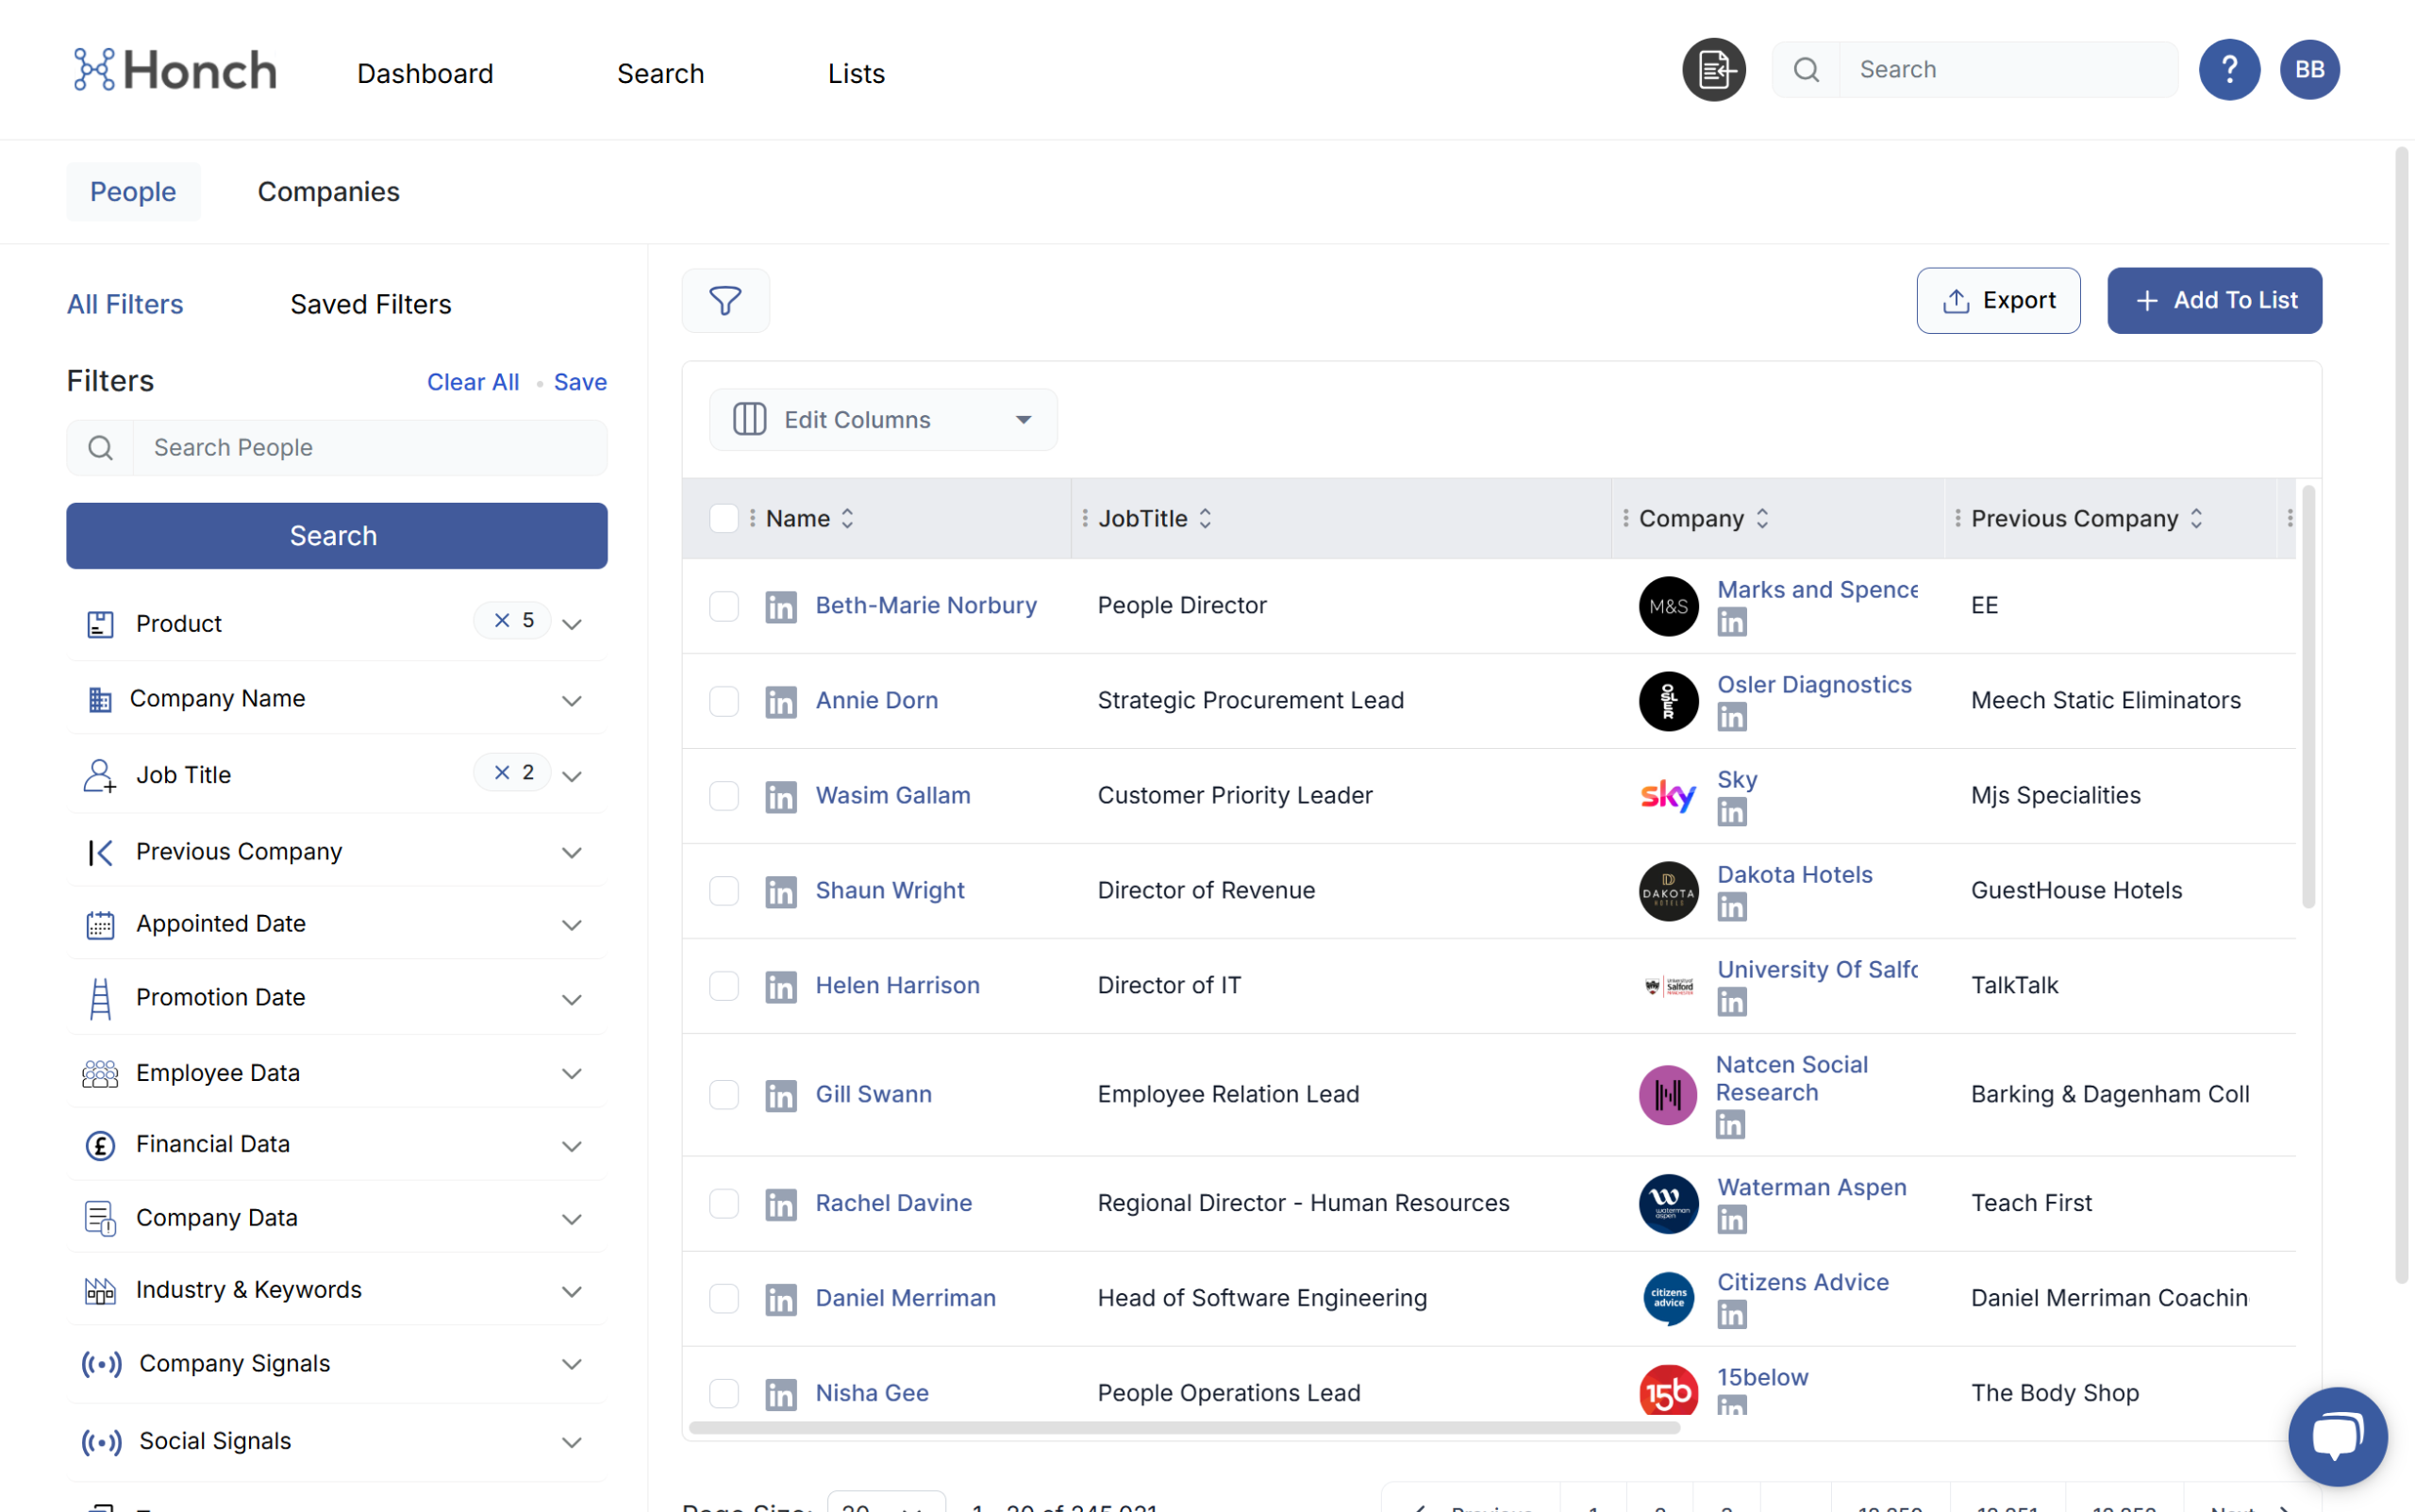2415x1512 pixels.
Task: Select the Helen Harrison row checkbox
Action: [x=723, y=986]
